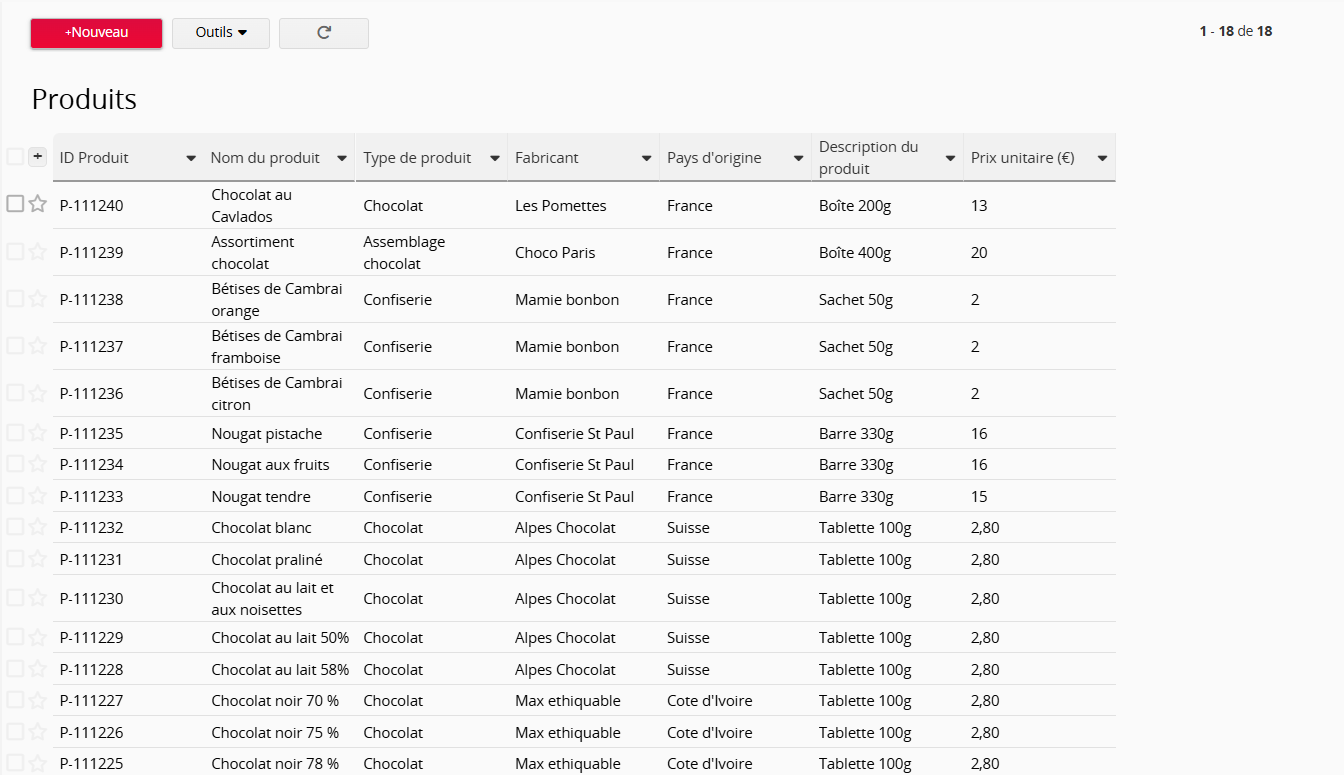Image resolution: width=1344 pixels, height=775 pixels.
Task: Open Nom du produit column arrow
Action: pos(342,158)
